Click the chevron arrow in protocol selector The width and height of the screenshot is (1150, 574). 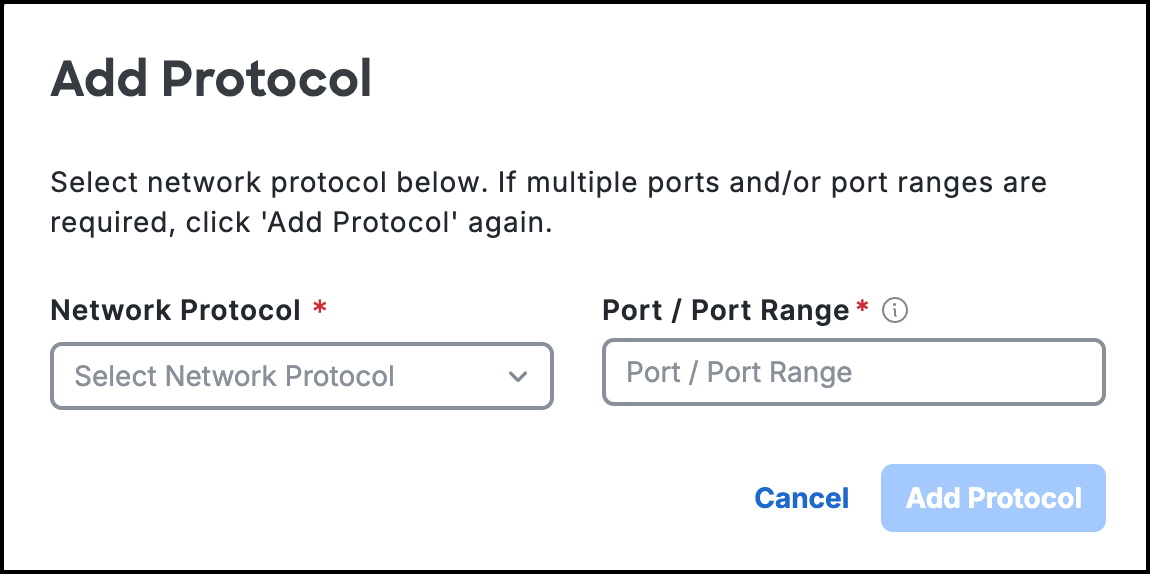click(518, 377)
